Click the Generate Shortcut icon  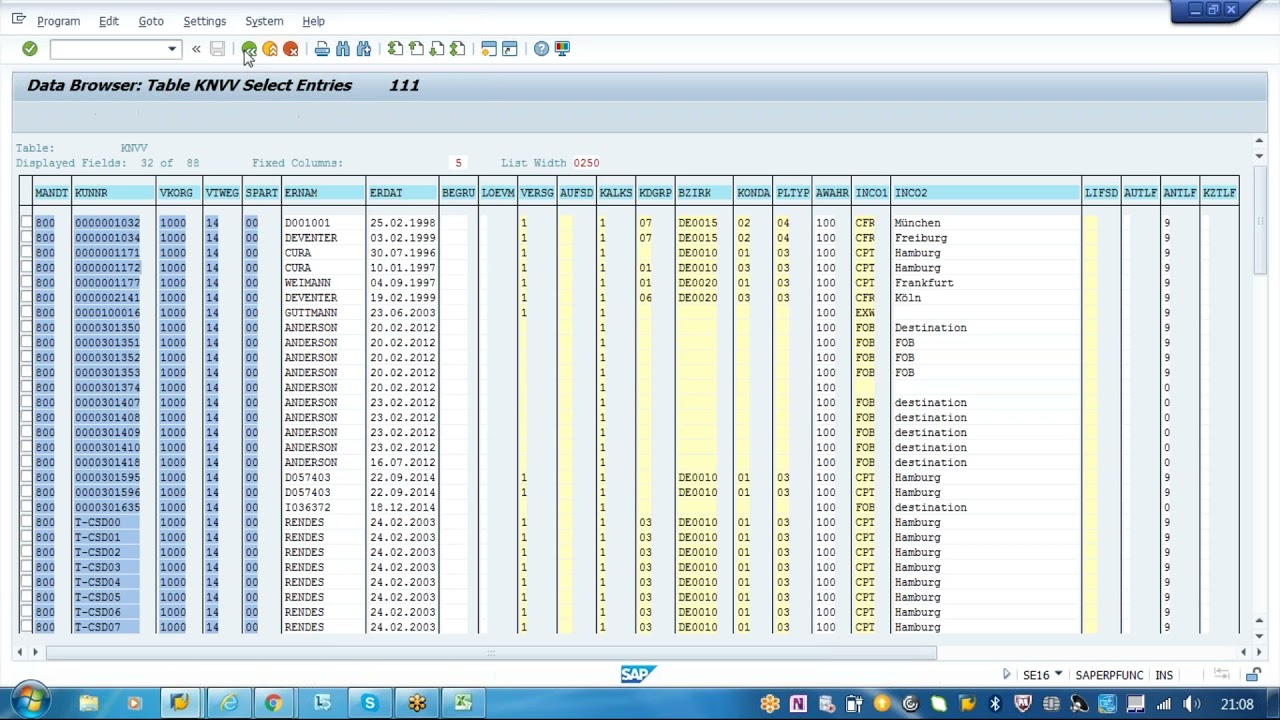click(510, 49)
